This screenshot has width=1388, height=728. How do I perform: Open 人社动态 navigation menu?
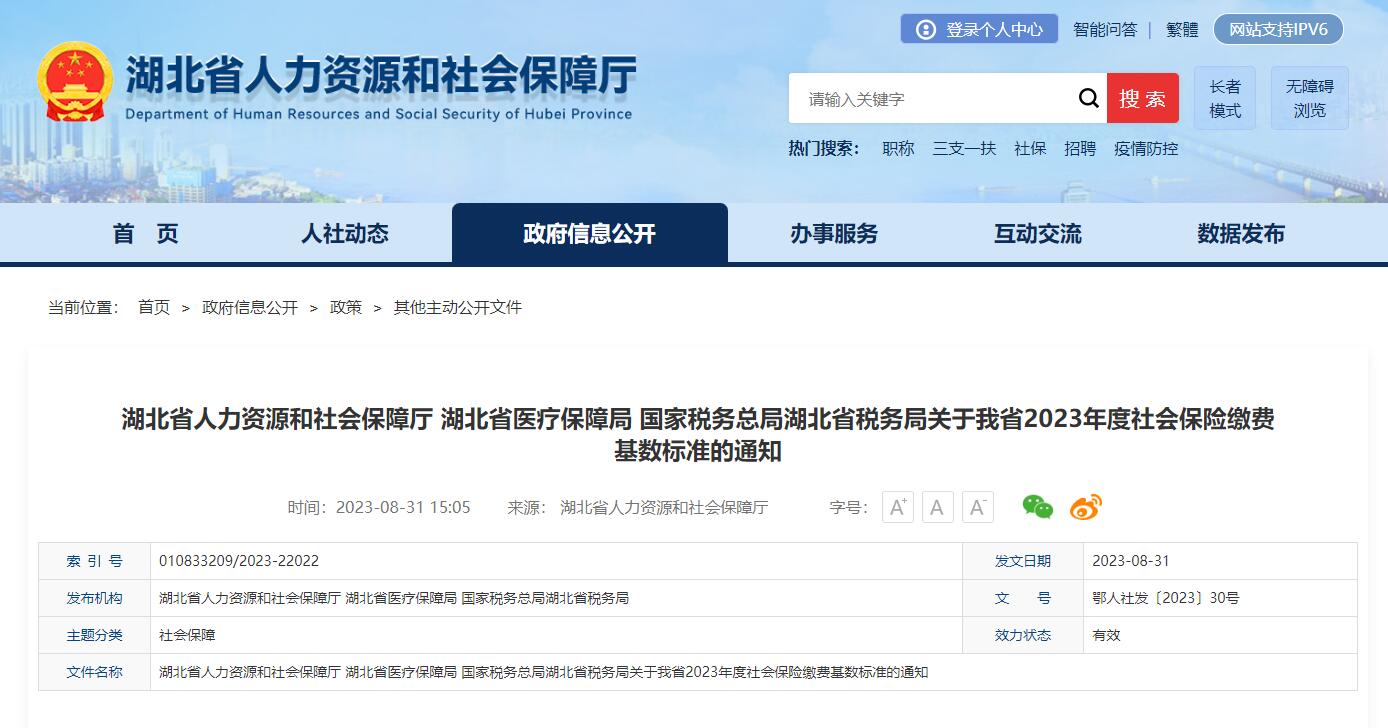coord(345,234)
